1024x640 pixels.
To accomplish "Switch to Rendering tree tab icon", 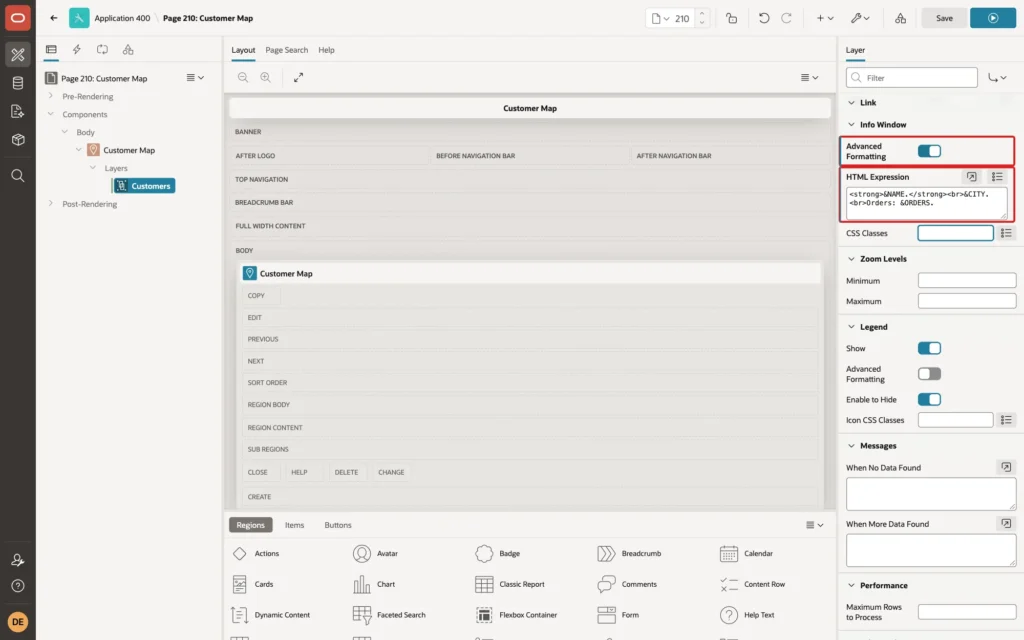I will click(51, 50).
